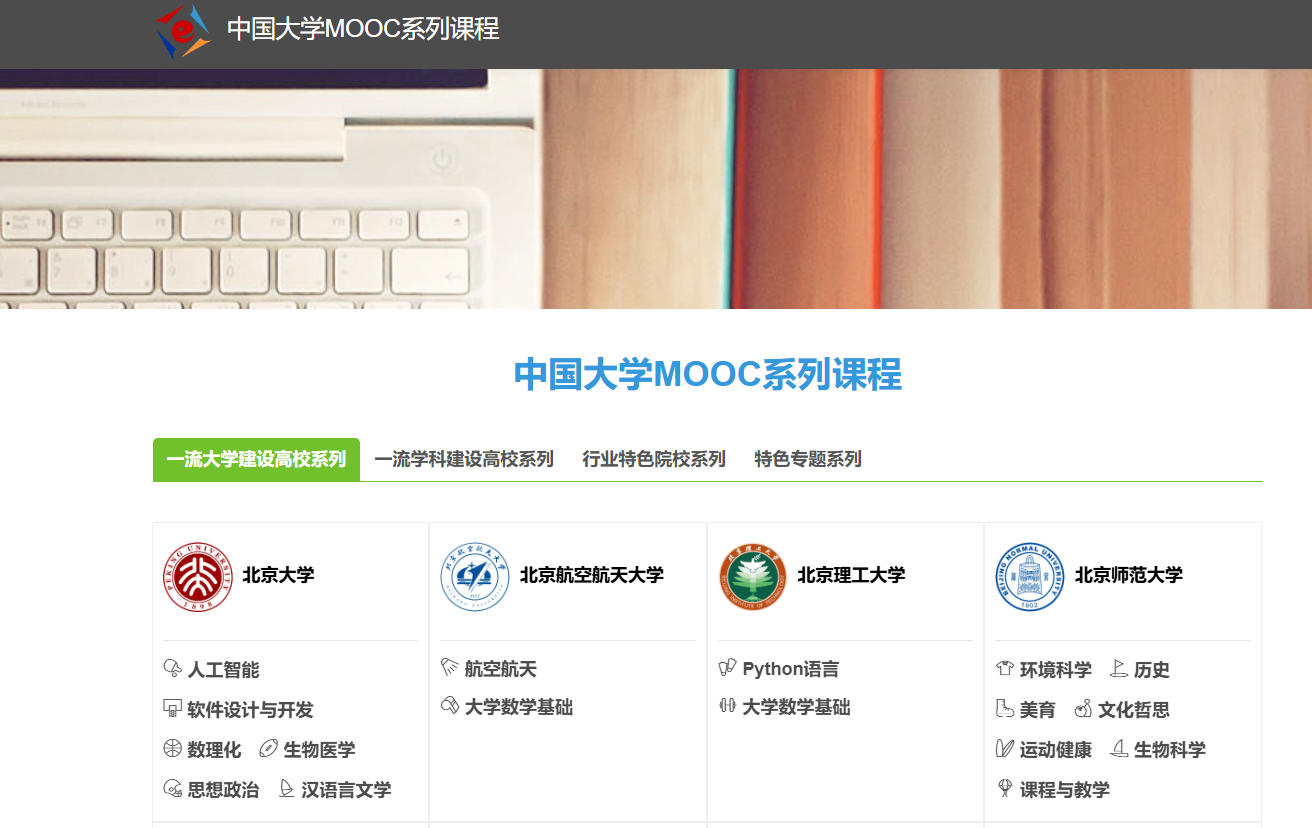Click the 课程与教学 course link
This screenshot has height=828, width=1312.
tap(1064, 789)
